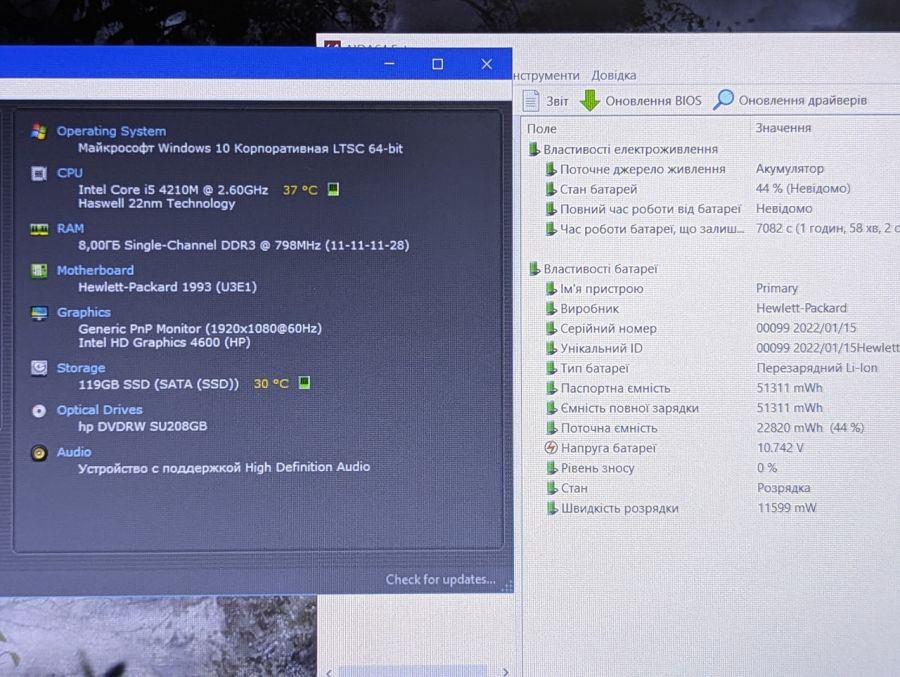Maximize the Speccy window

[x=437, y=64]
